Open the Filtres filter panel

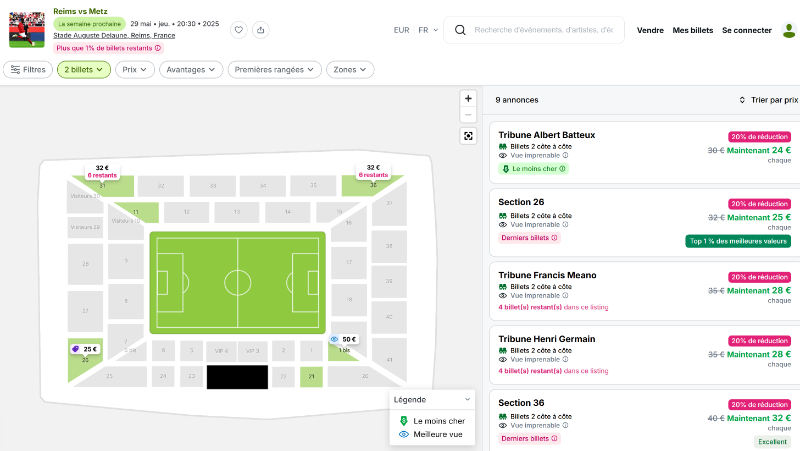tap(28, 70)
